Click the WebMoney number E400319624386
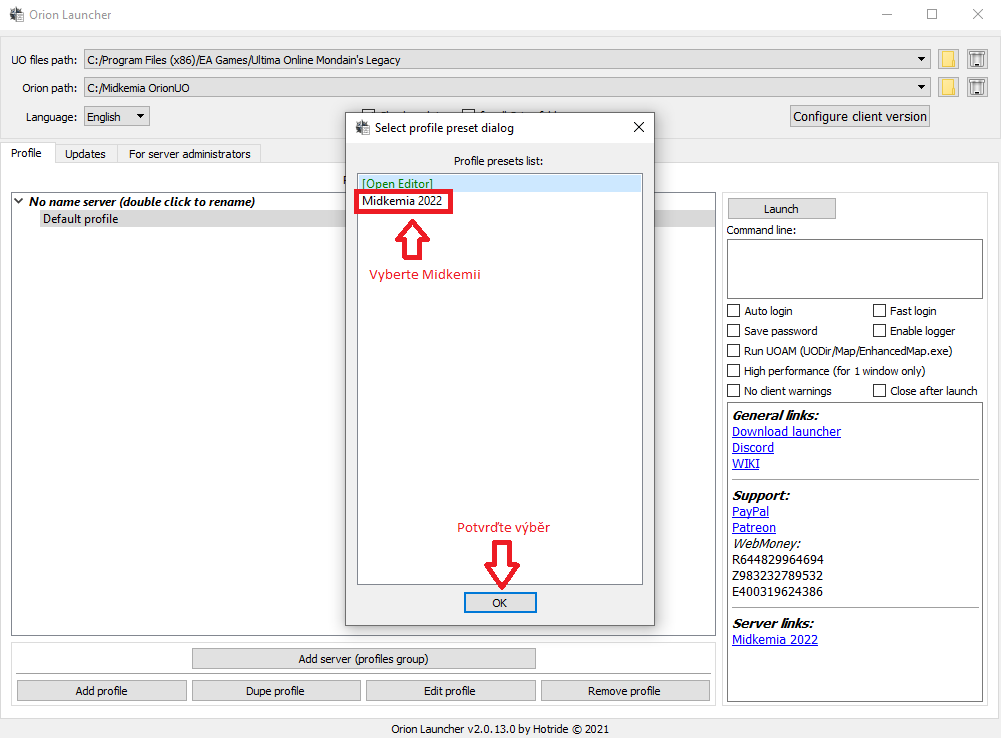 pyautogui.click(x=777, y=592)
